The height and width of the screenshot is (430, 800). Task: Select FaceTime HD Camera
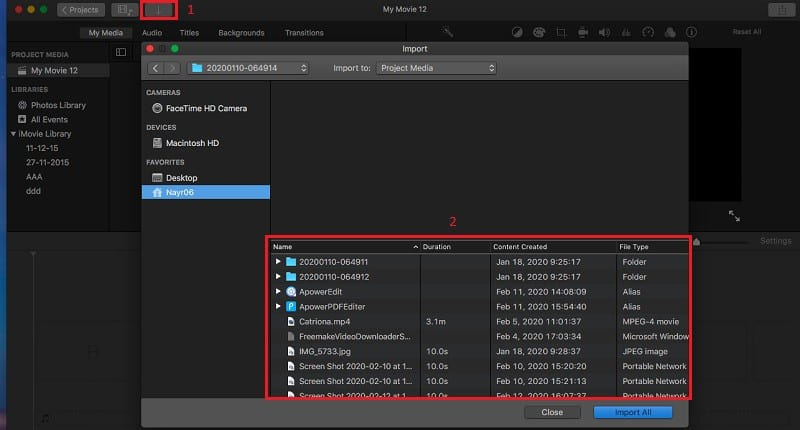click(x=206, y=108)
